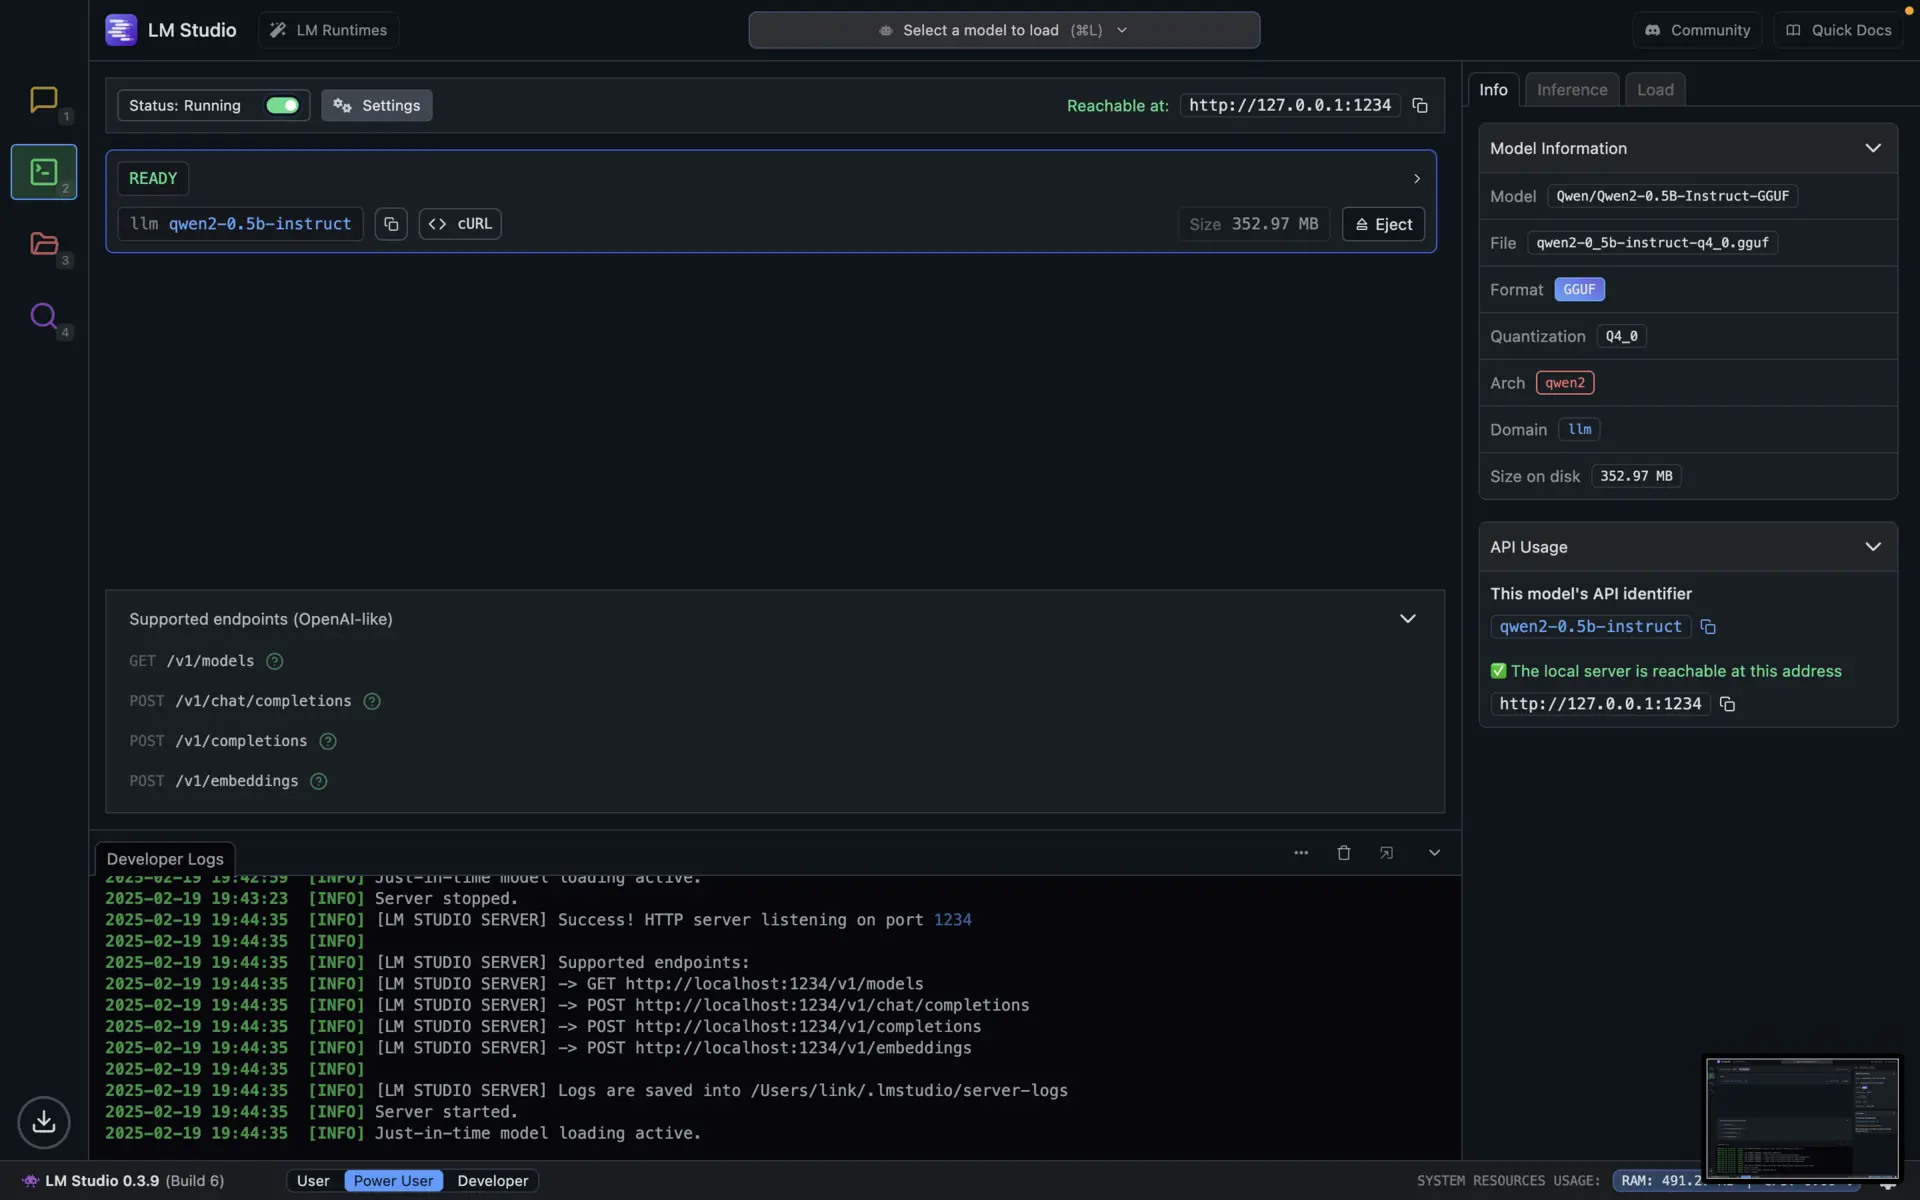Expand the Supported endpoints section
1920x1200 pixels.
tap(1407, 618)
